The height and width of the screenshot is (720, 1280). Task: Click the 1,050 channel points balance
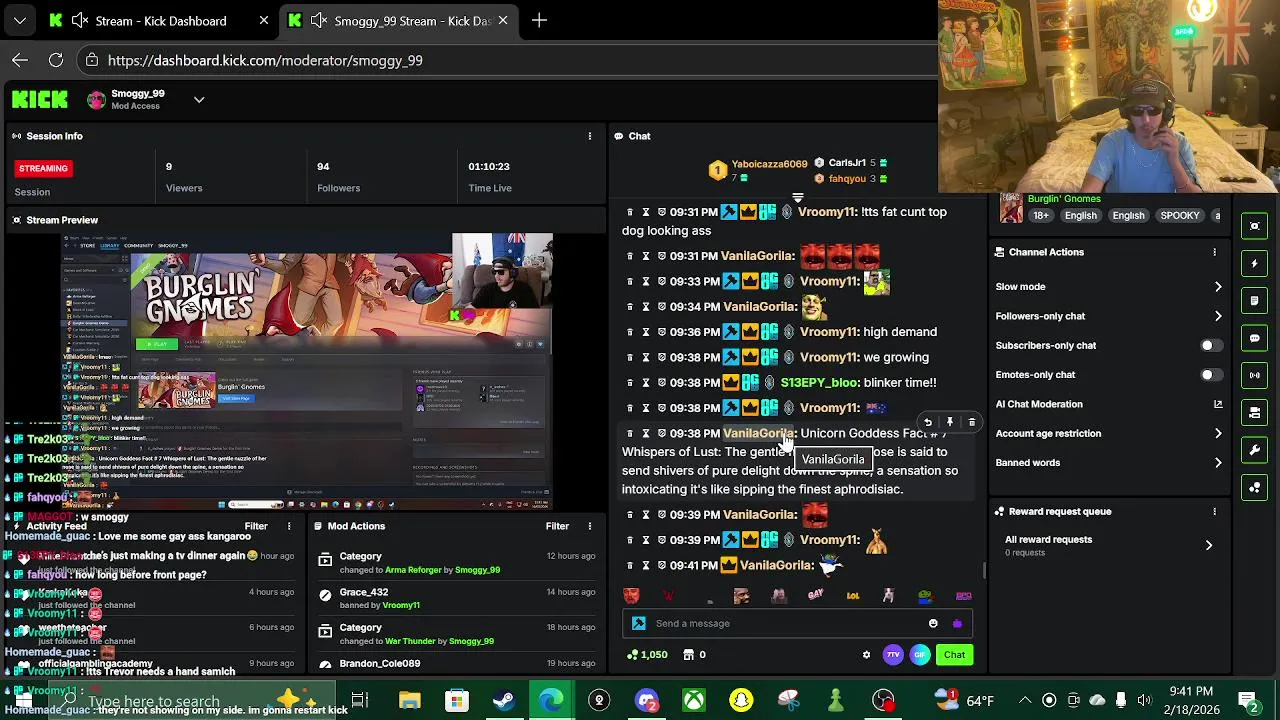[647, 655]
